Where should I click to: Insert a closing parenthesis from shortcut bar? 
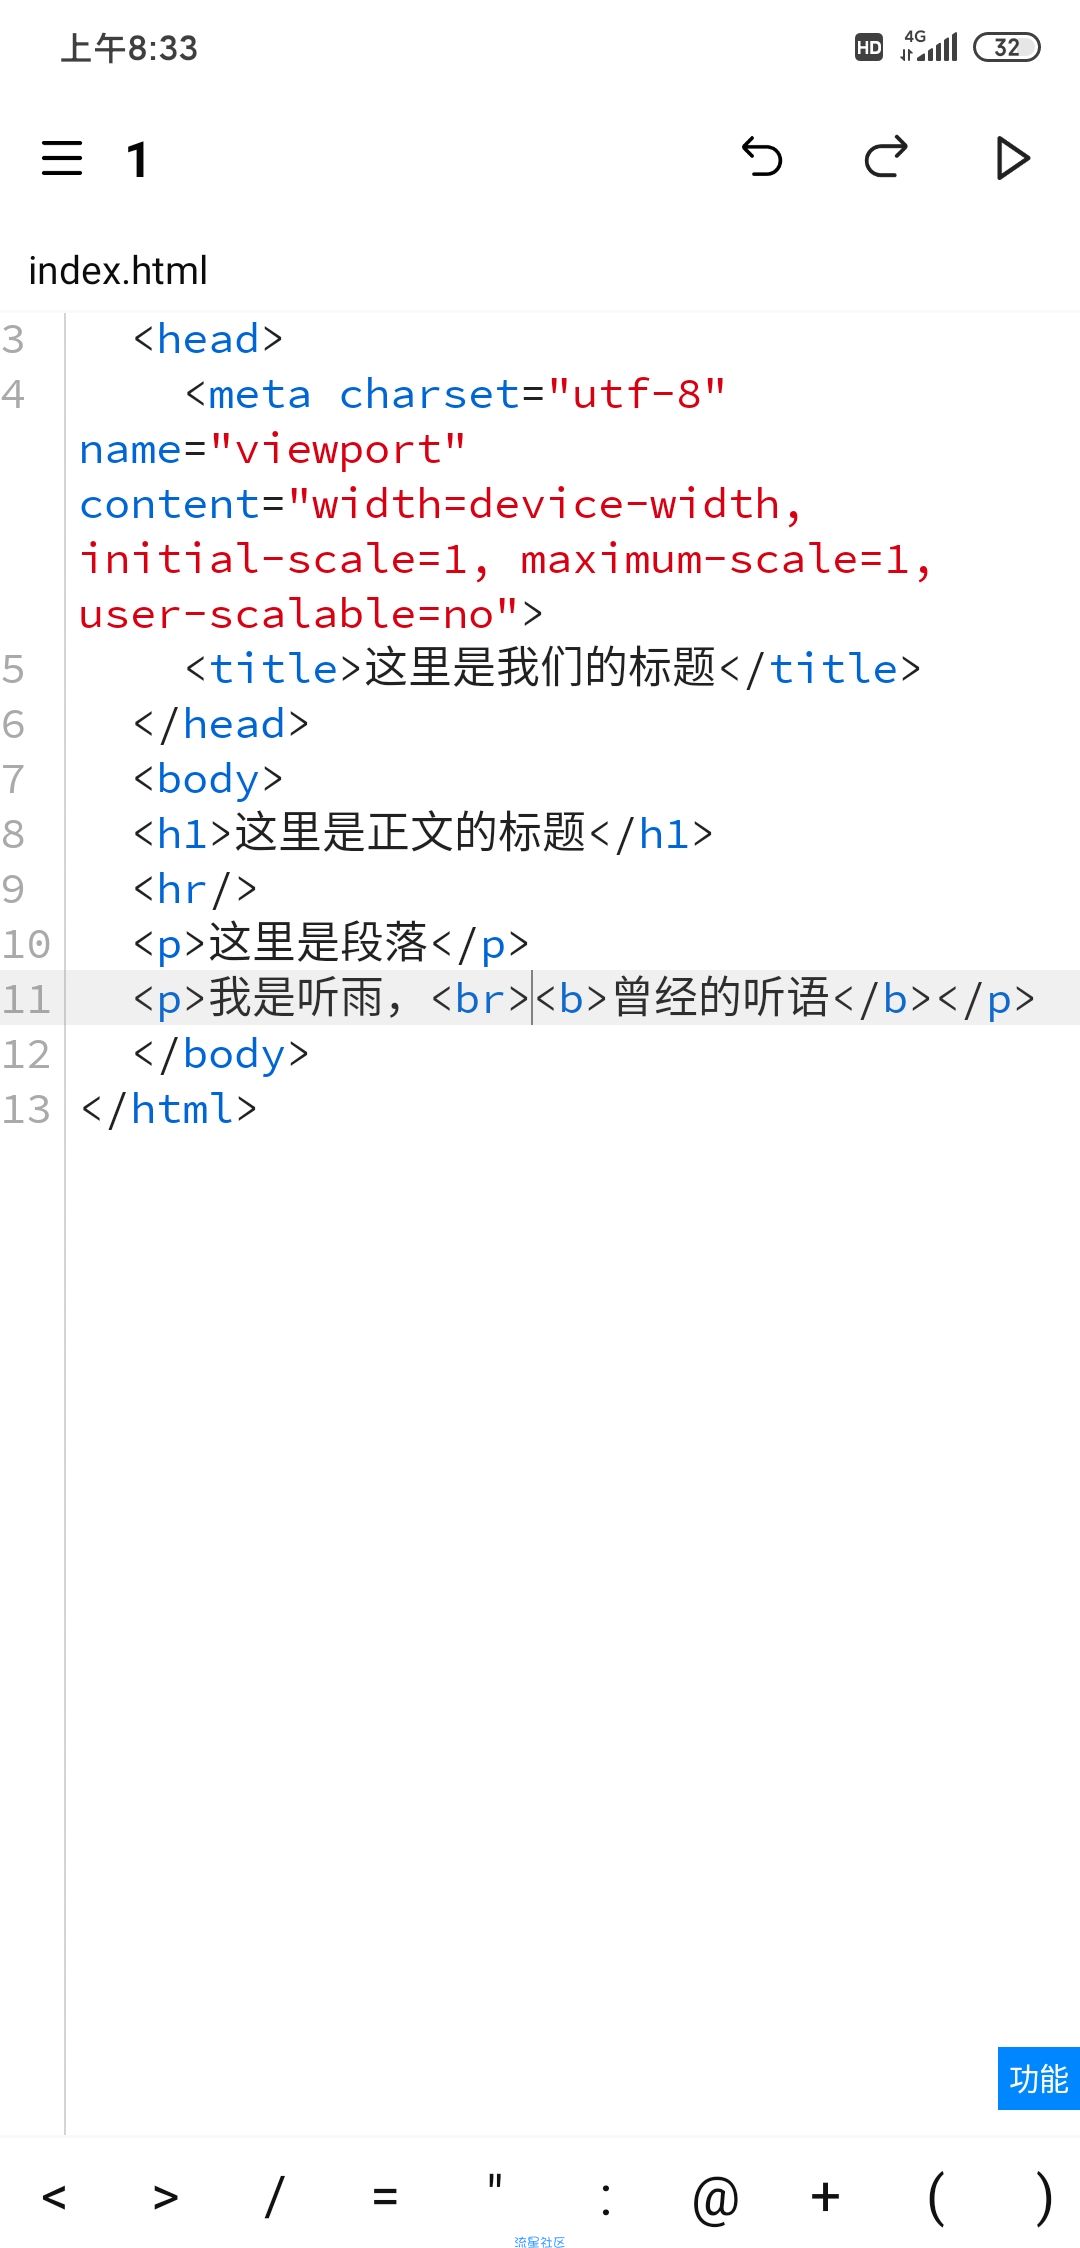click(1044, 2198)
